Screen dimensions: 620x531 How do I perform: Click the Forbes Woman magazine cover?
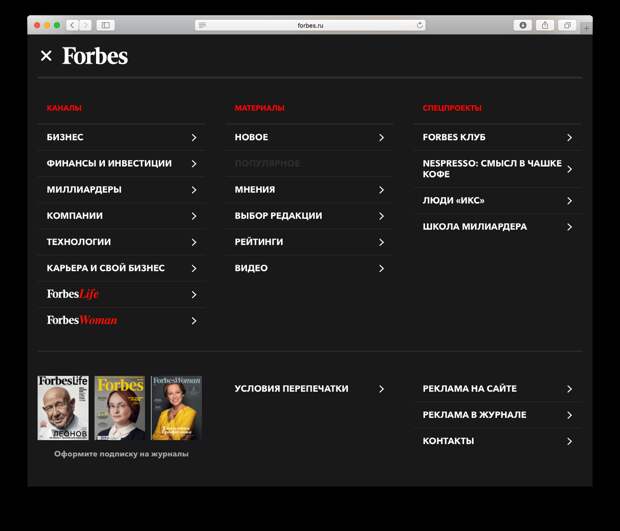click(x=176, y=408)
